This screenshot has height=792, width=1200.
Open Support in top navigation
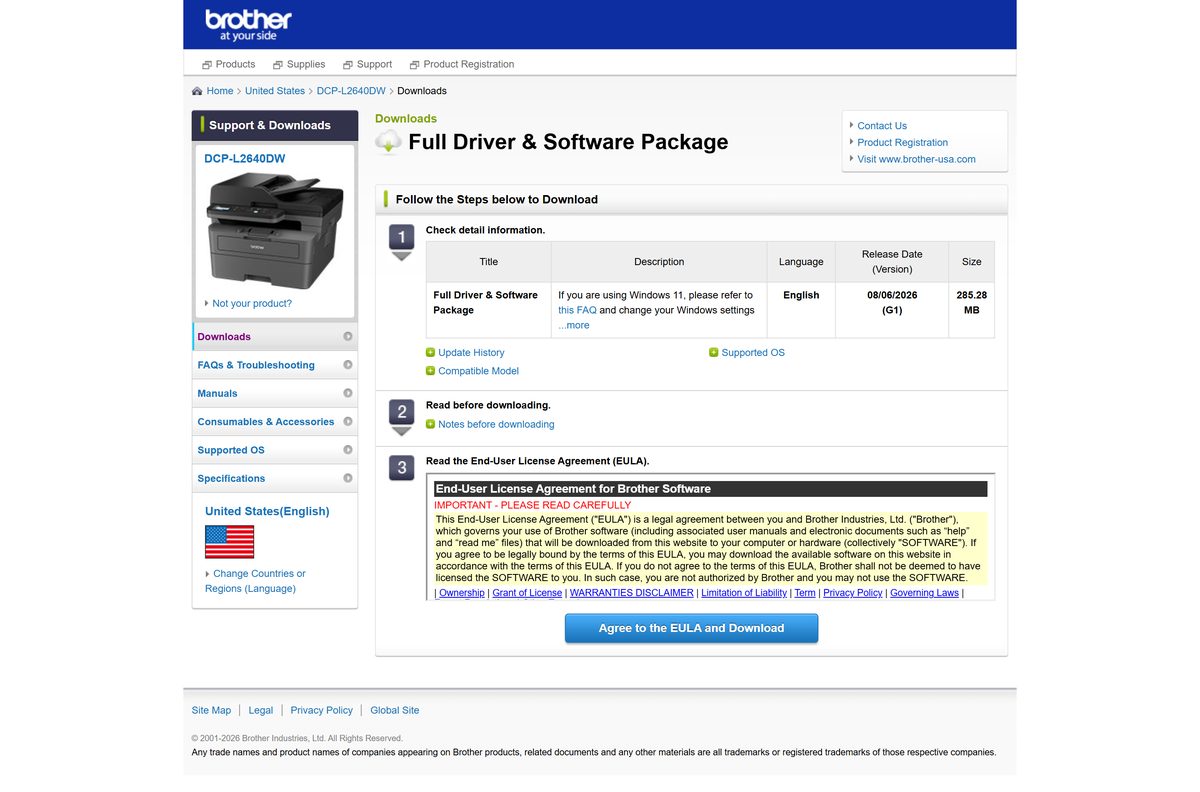point(374,64)
